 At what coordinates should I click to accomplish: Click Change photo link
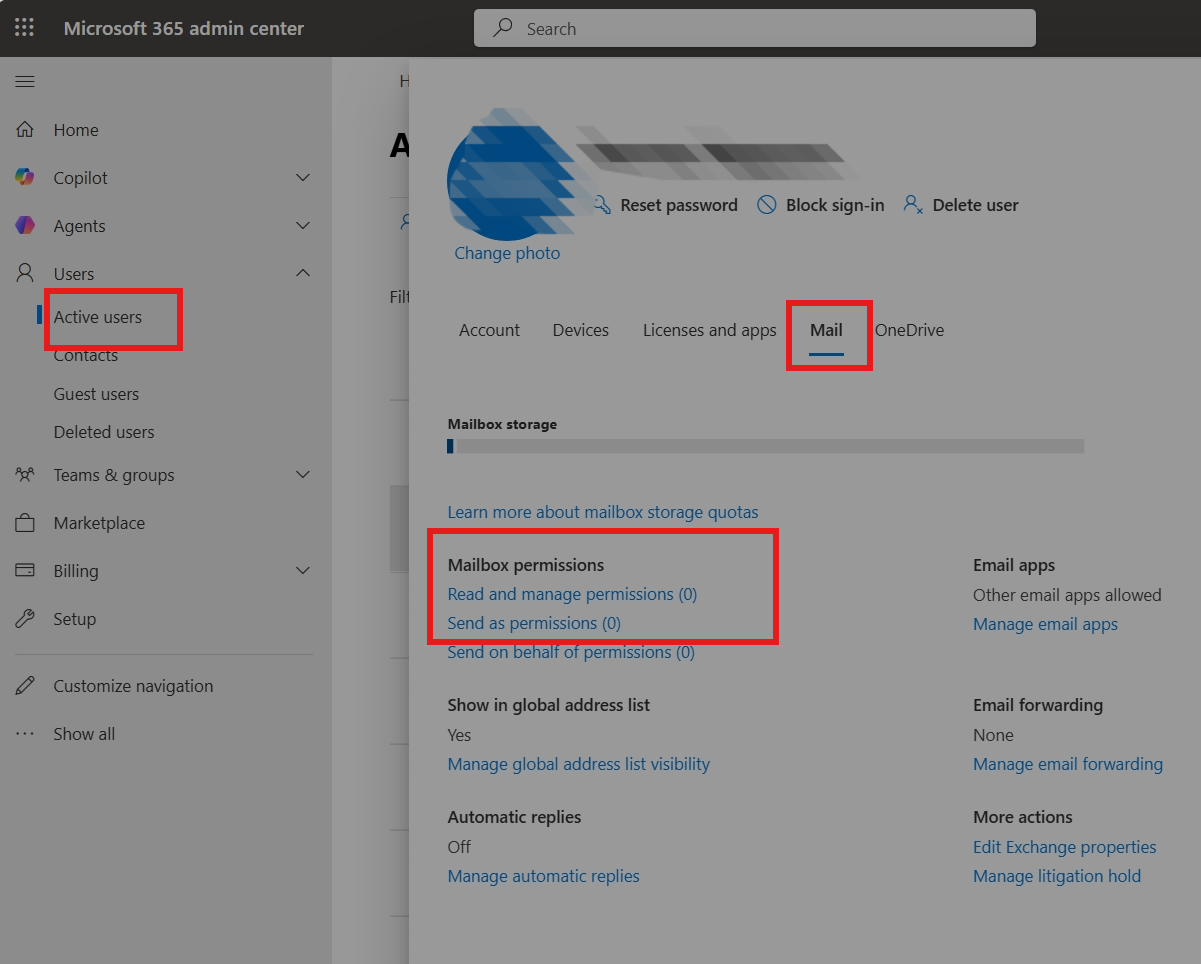[507, 253]
